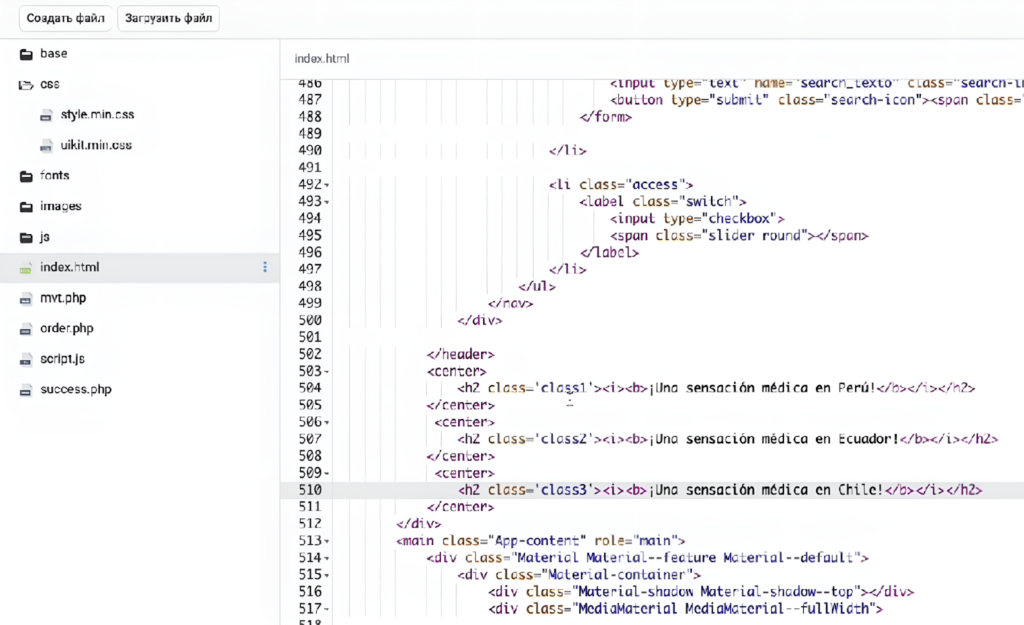This screenshot has height=625, width=1024.
Task: Click the script.js file icon
Action: coord(26,359)
